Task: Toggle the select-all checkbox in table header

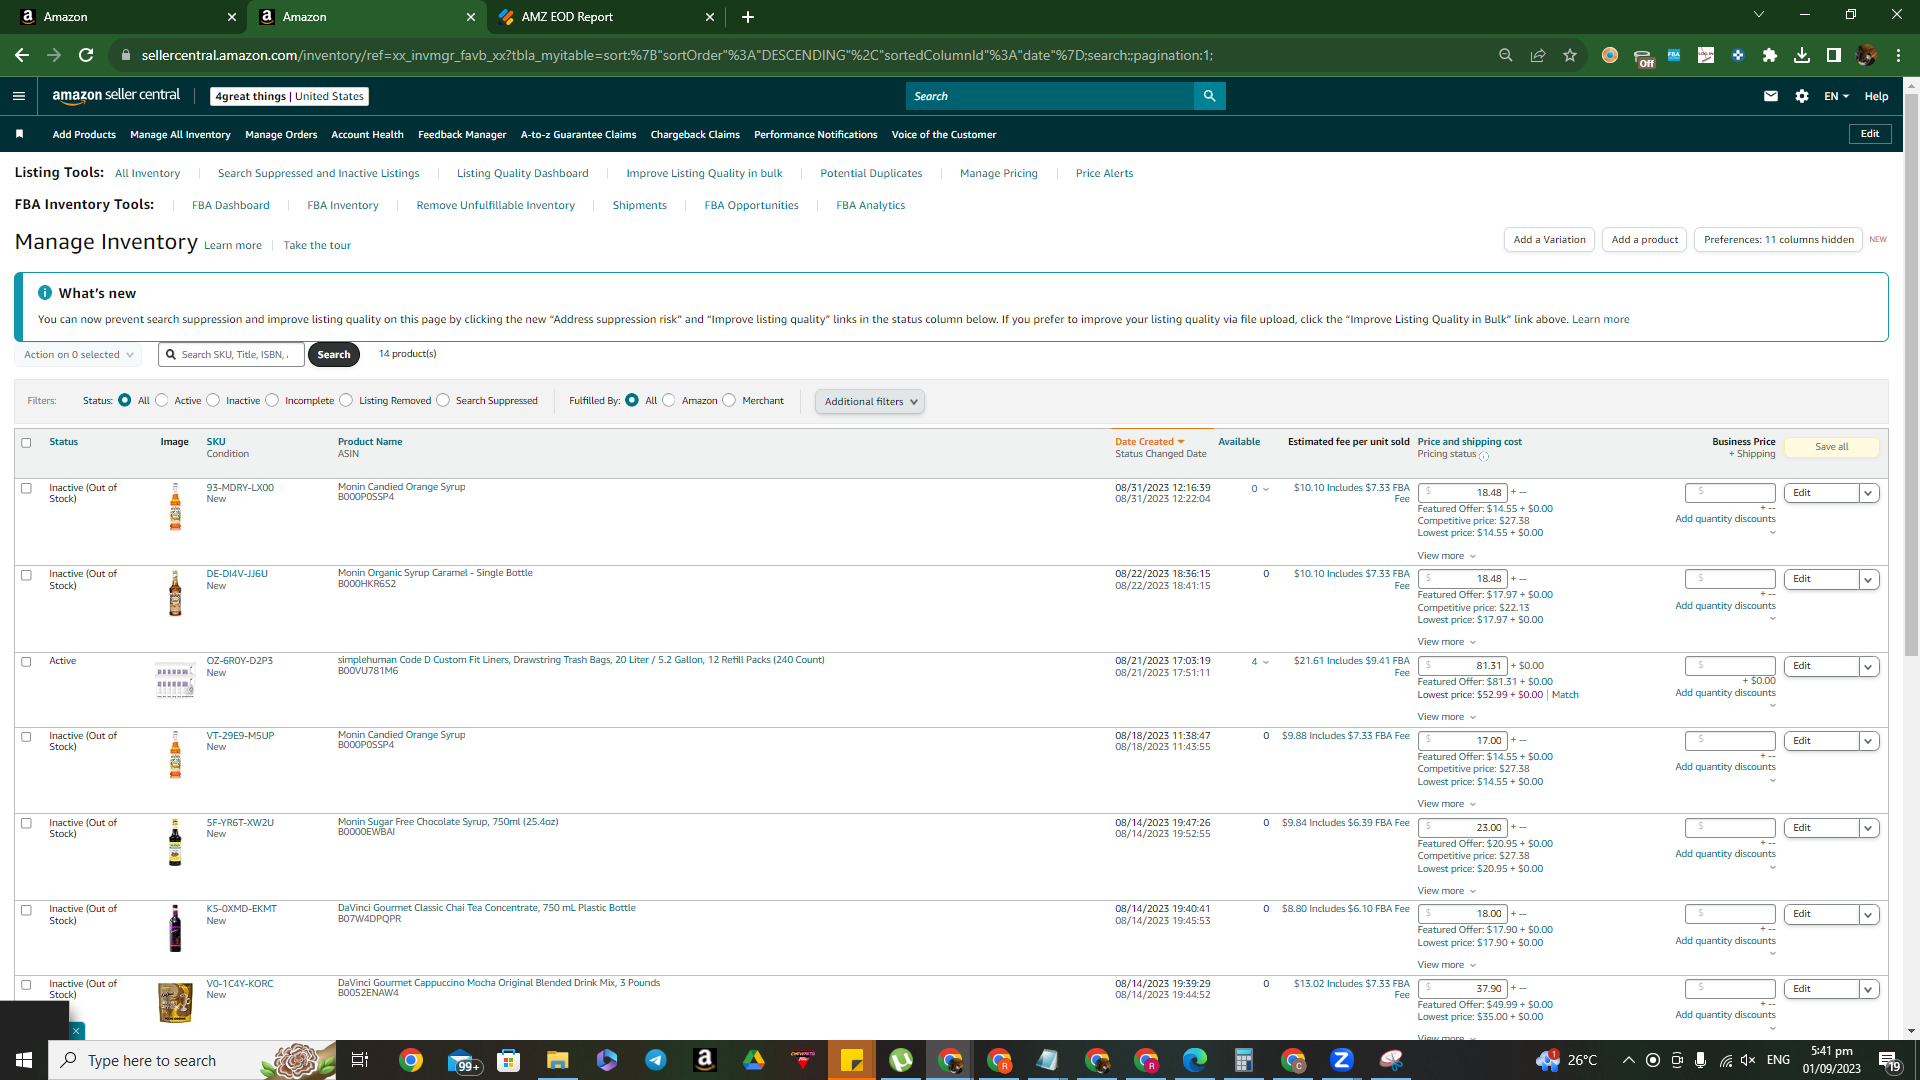Action: pyautogui.click(x=26, y=442)
